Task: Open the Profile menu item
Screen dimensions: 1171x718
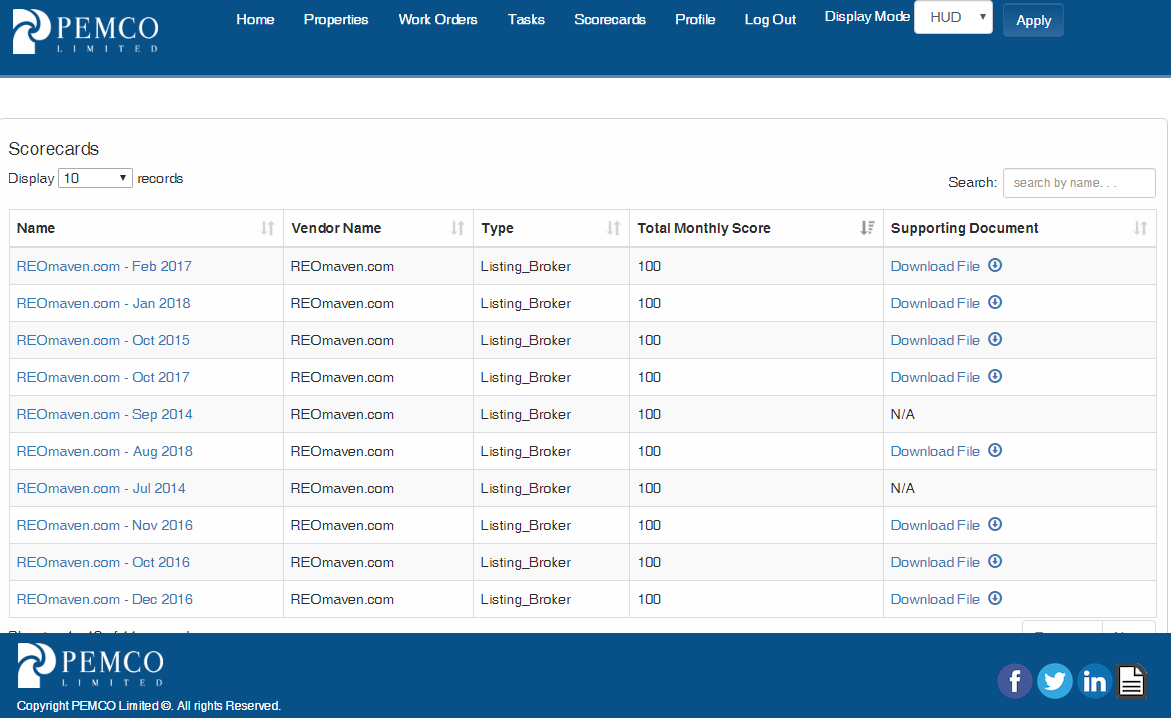Action: 695,19
